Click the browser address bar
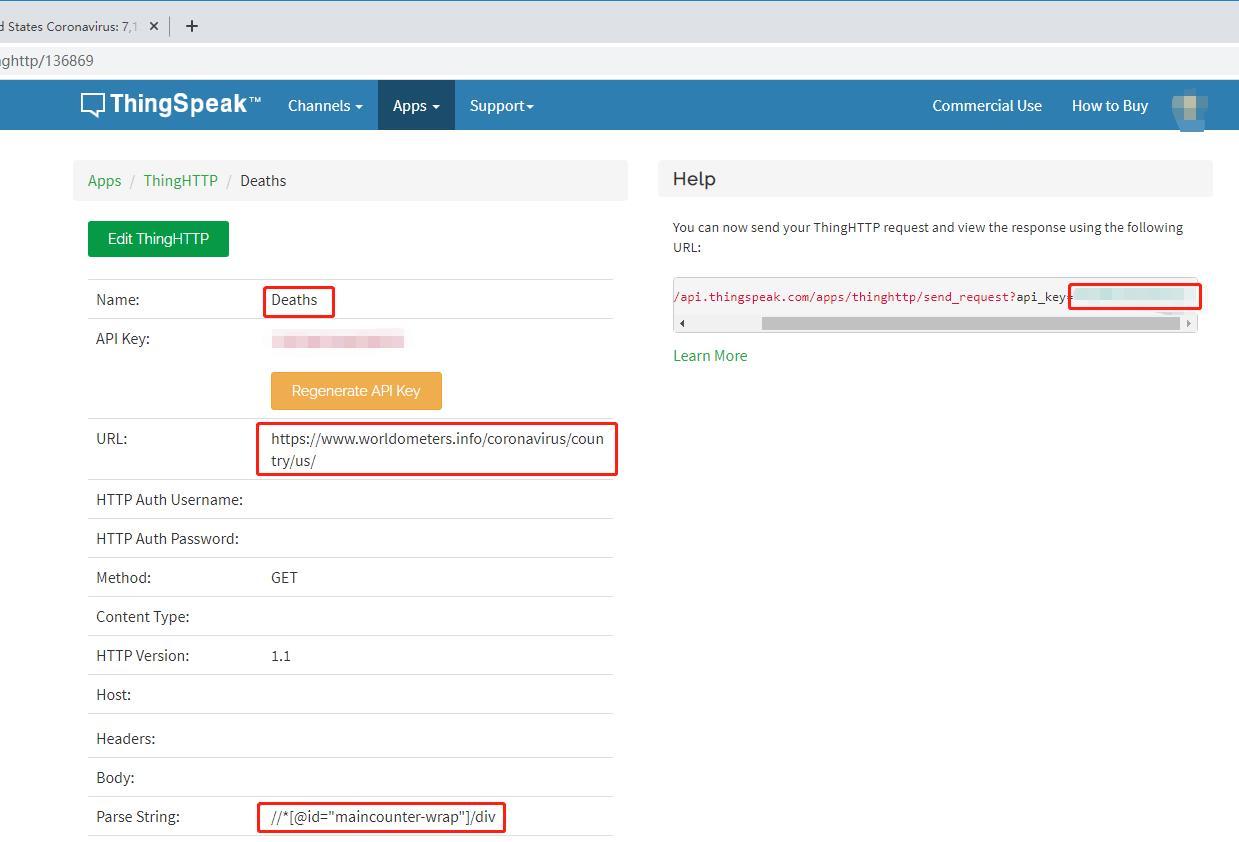 click(x=619, y=61)
